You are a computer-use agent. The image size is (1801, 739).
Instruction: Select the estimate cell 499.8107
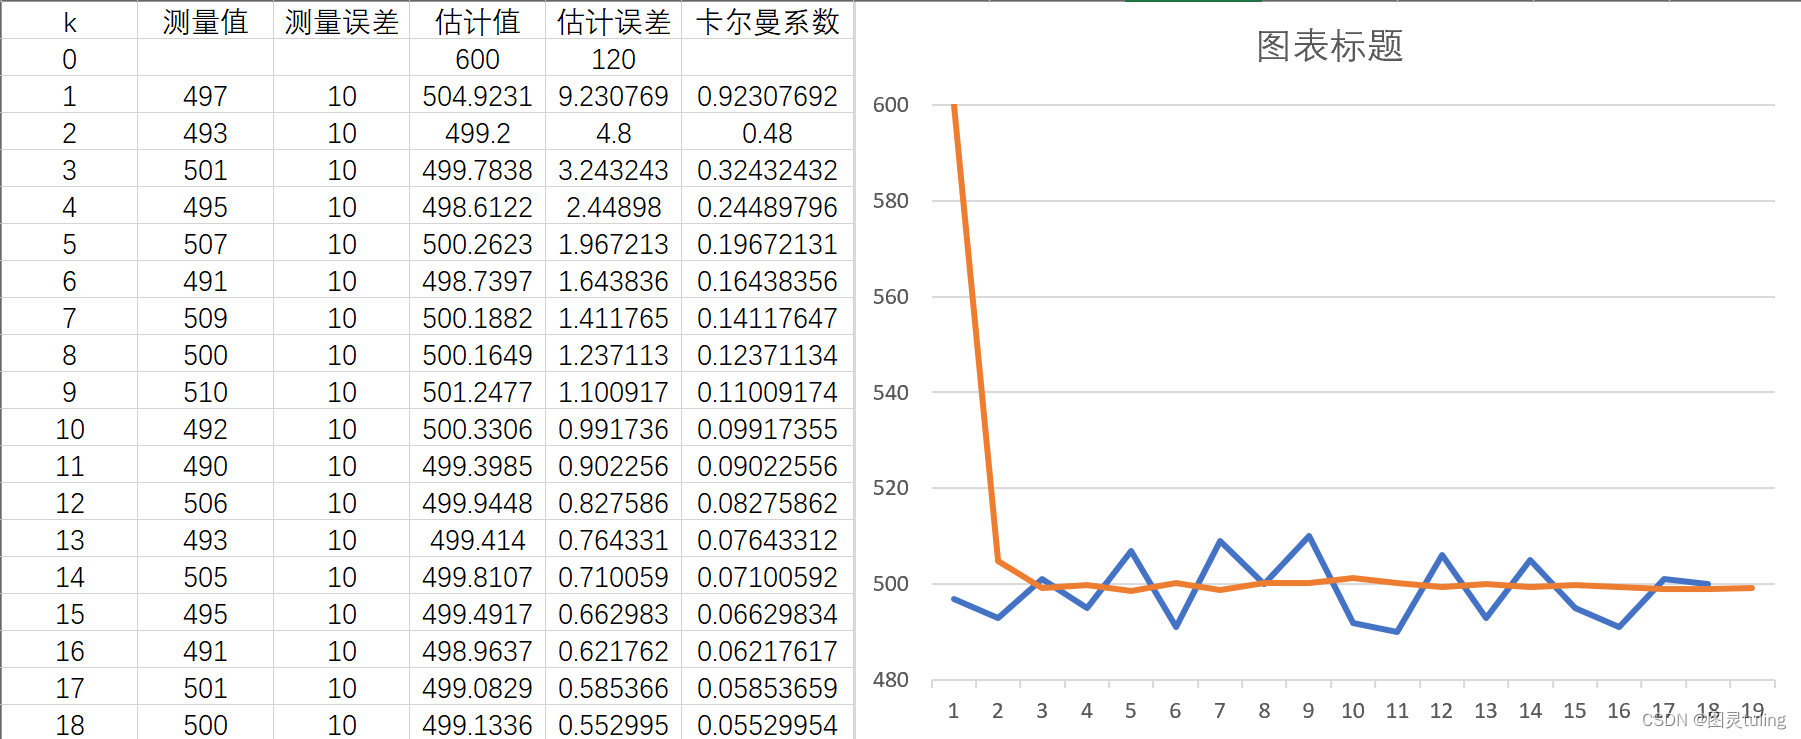[477, 577]
